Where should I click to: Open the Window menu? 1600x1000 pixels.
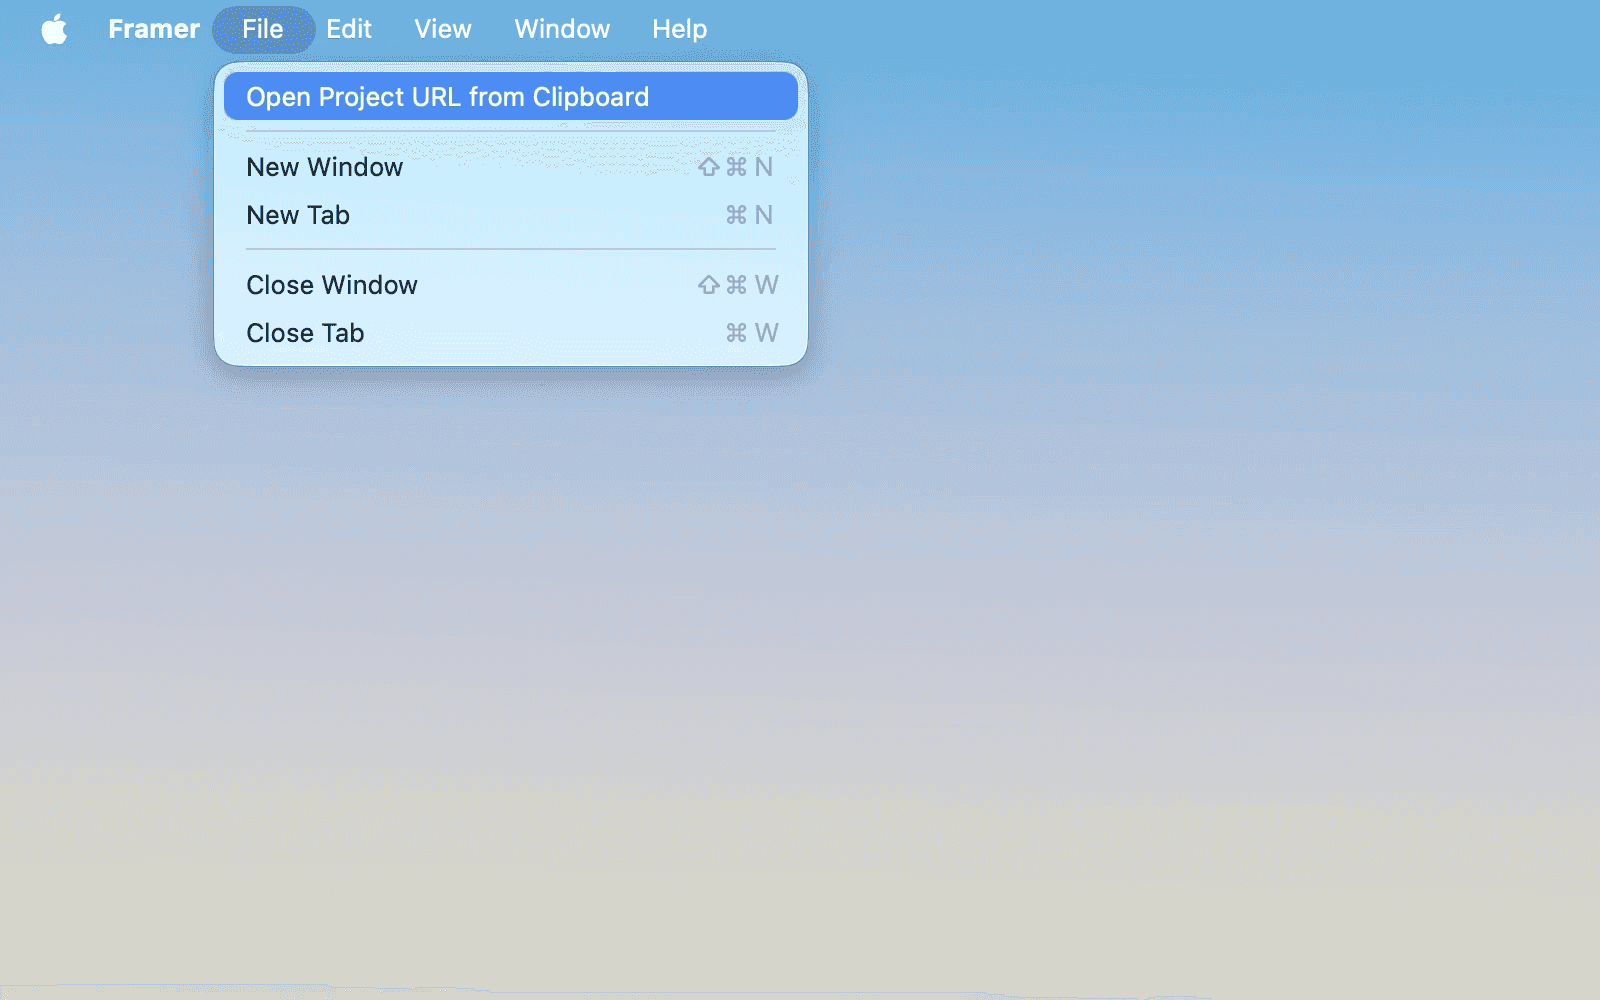(561, 28)
